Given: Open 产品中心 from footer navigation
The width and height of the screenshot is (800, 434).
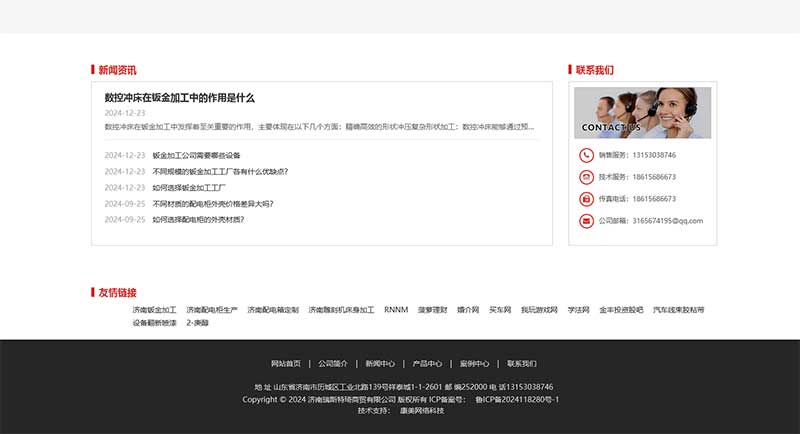Looking at the screenshot, I should (x=427, y=364).
